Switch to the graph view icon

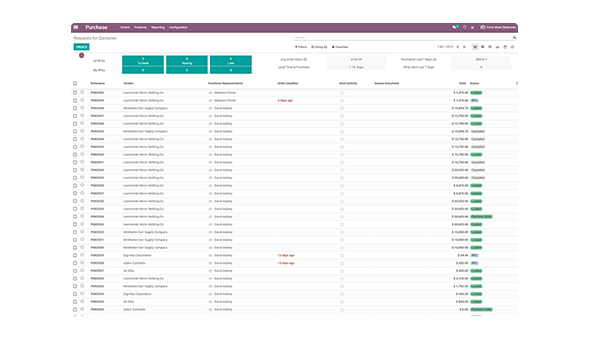(x=497, y=47)
